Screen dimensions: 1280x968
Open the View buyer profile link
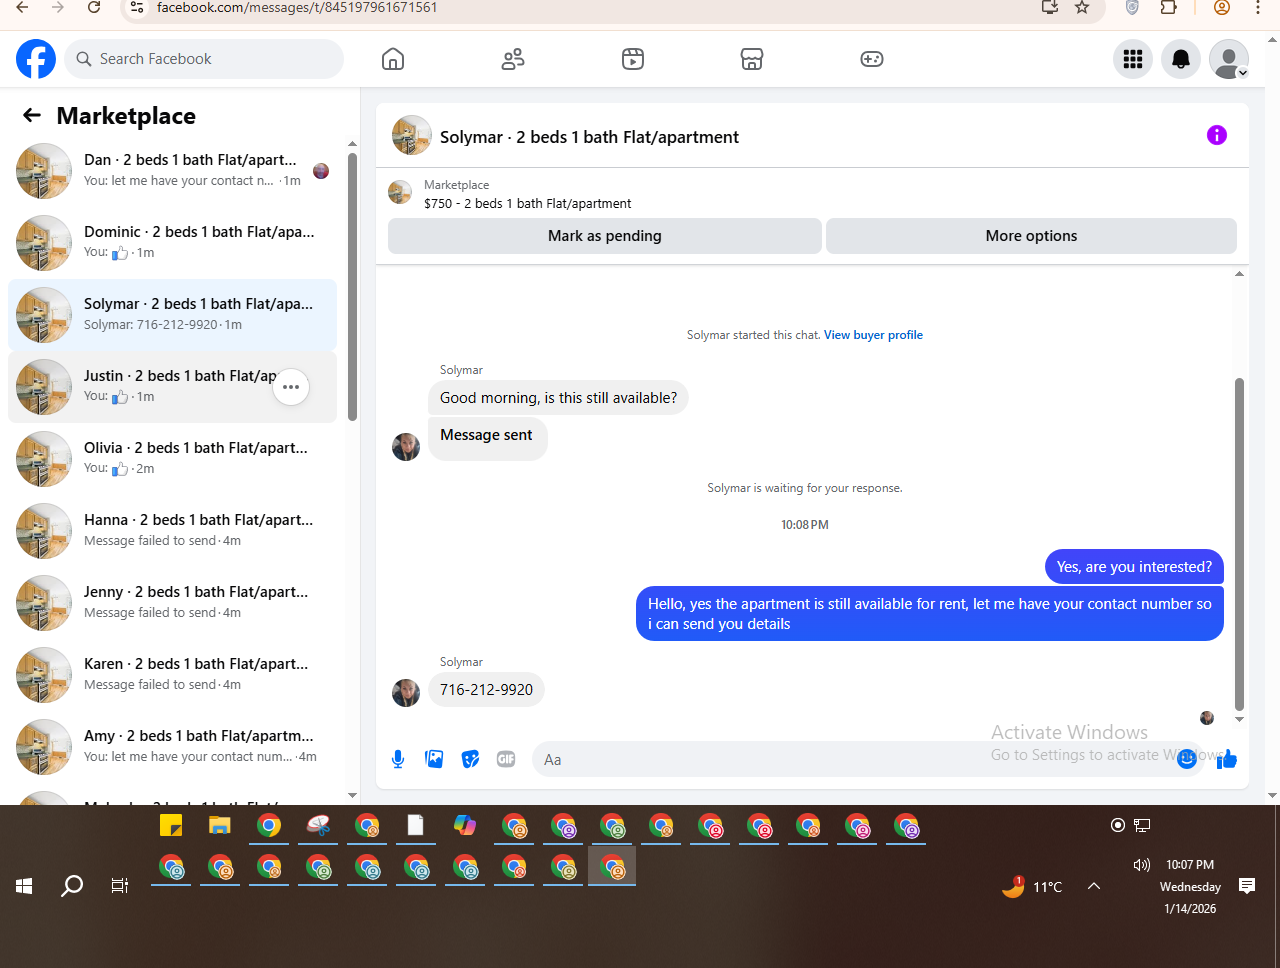click(873, 335)
